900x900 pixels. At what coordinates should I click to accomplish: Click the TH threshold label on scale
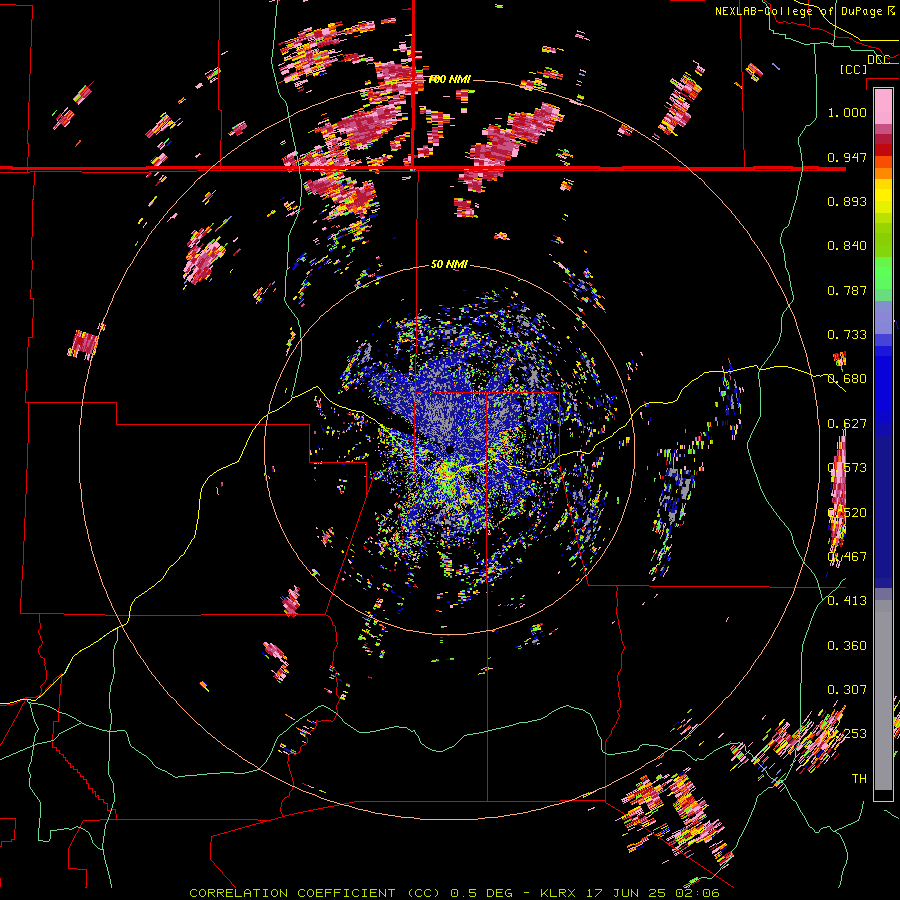(859, 779)
